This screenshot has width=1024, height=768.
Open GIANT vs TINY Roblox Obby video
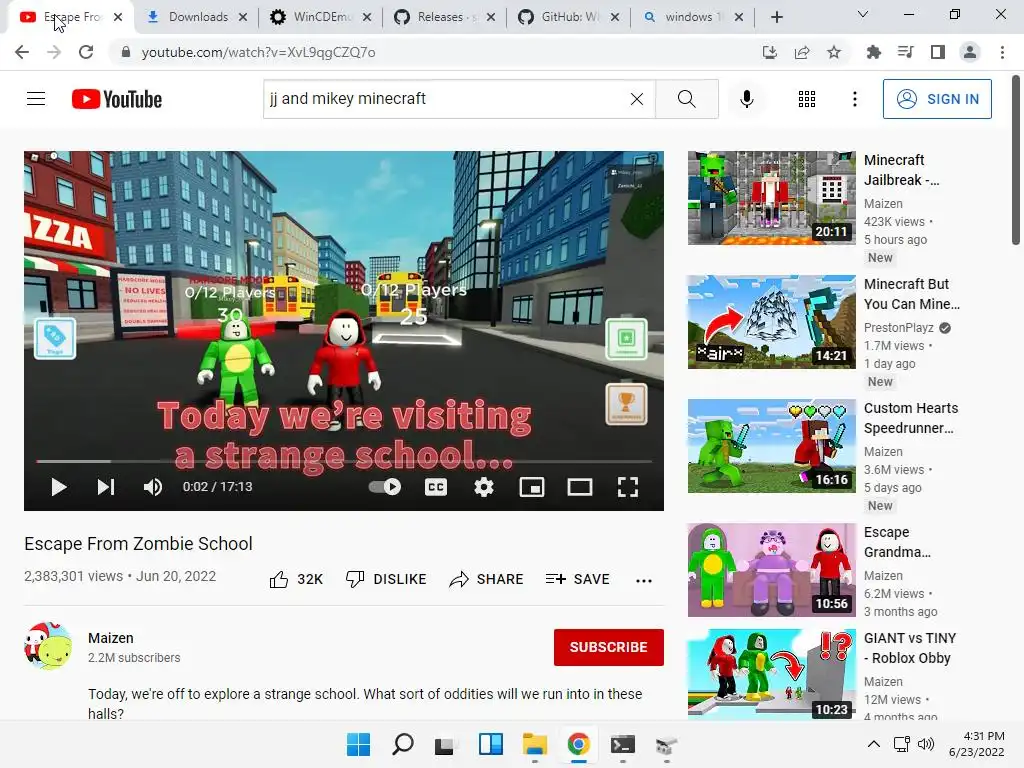tap(771, 675)
